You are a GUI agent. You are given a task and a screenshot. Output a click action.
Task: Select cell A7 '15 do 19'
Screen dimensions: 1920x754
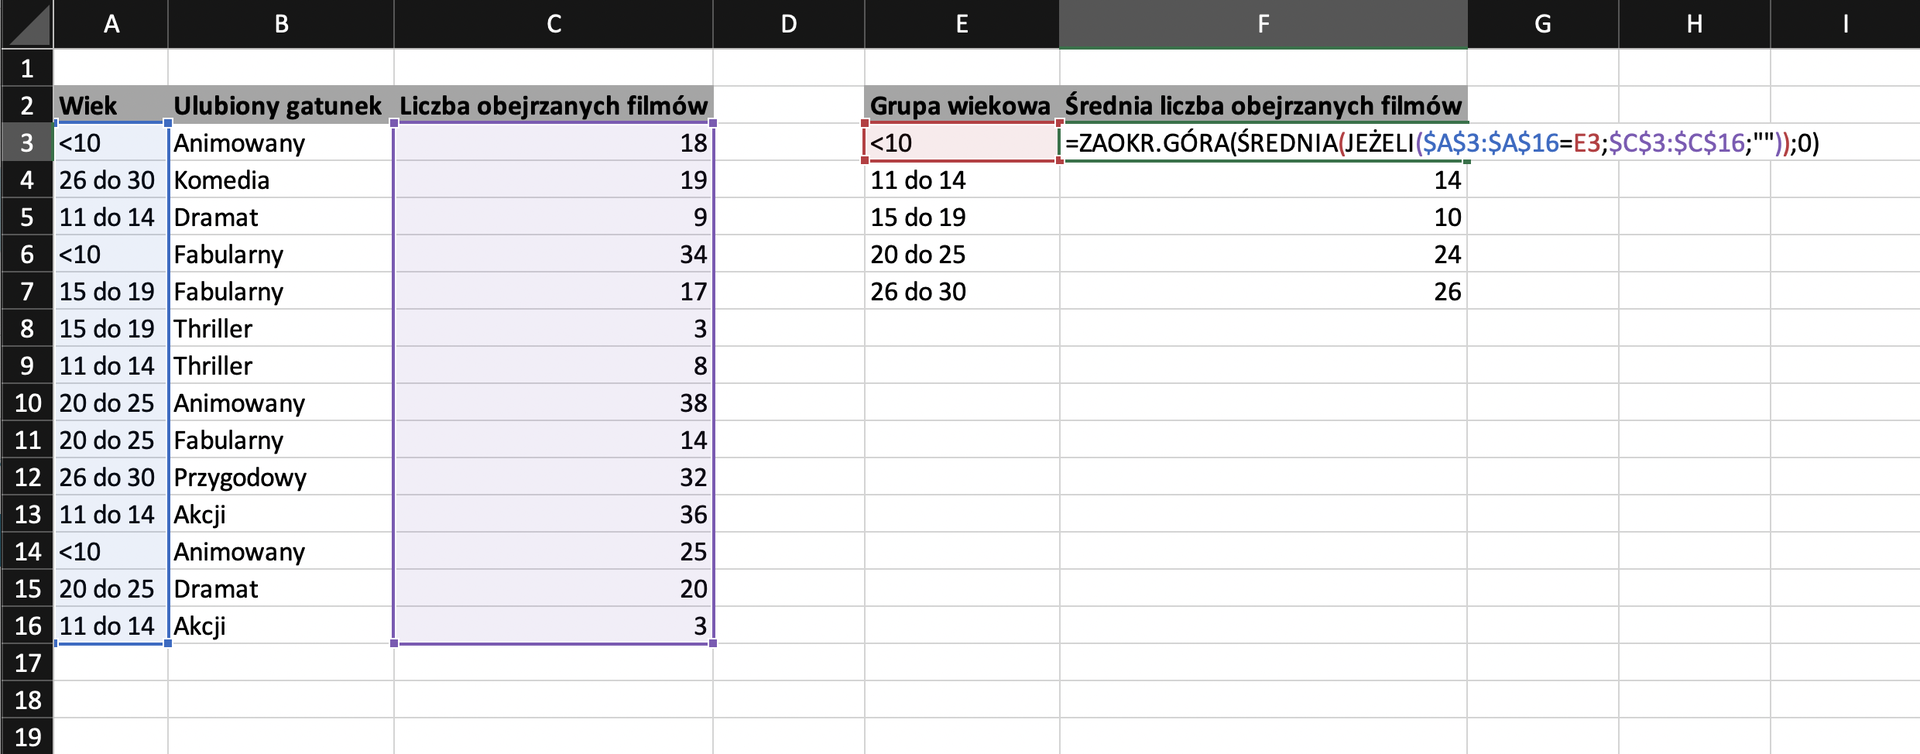click(111, 291)
